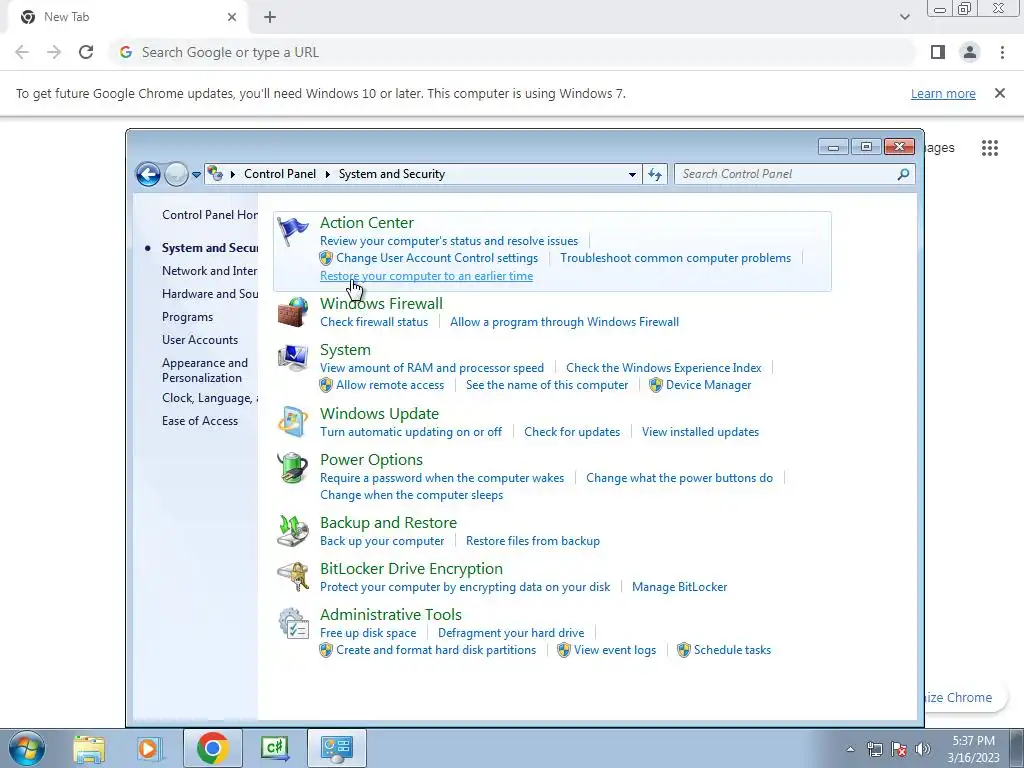Open Windows Media Player from taskbar

click(149, 748)
